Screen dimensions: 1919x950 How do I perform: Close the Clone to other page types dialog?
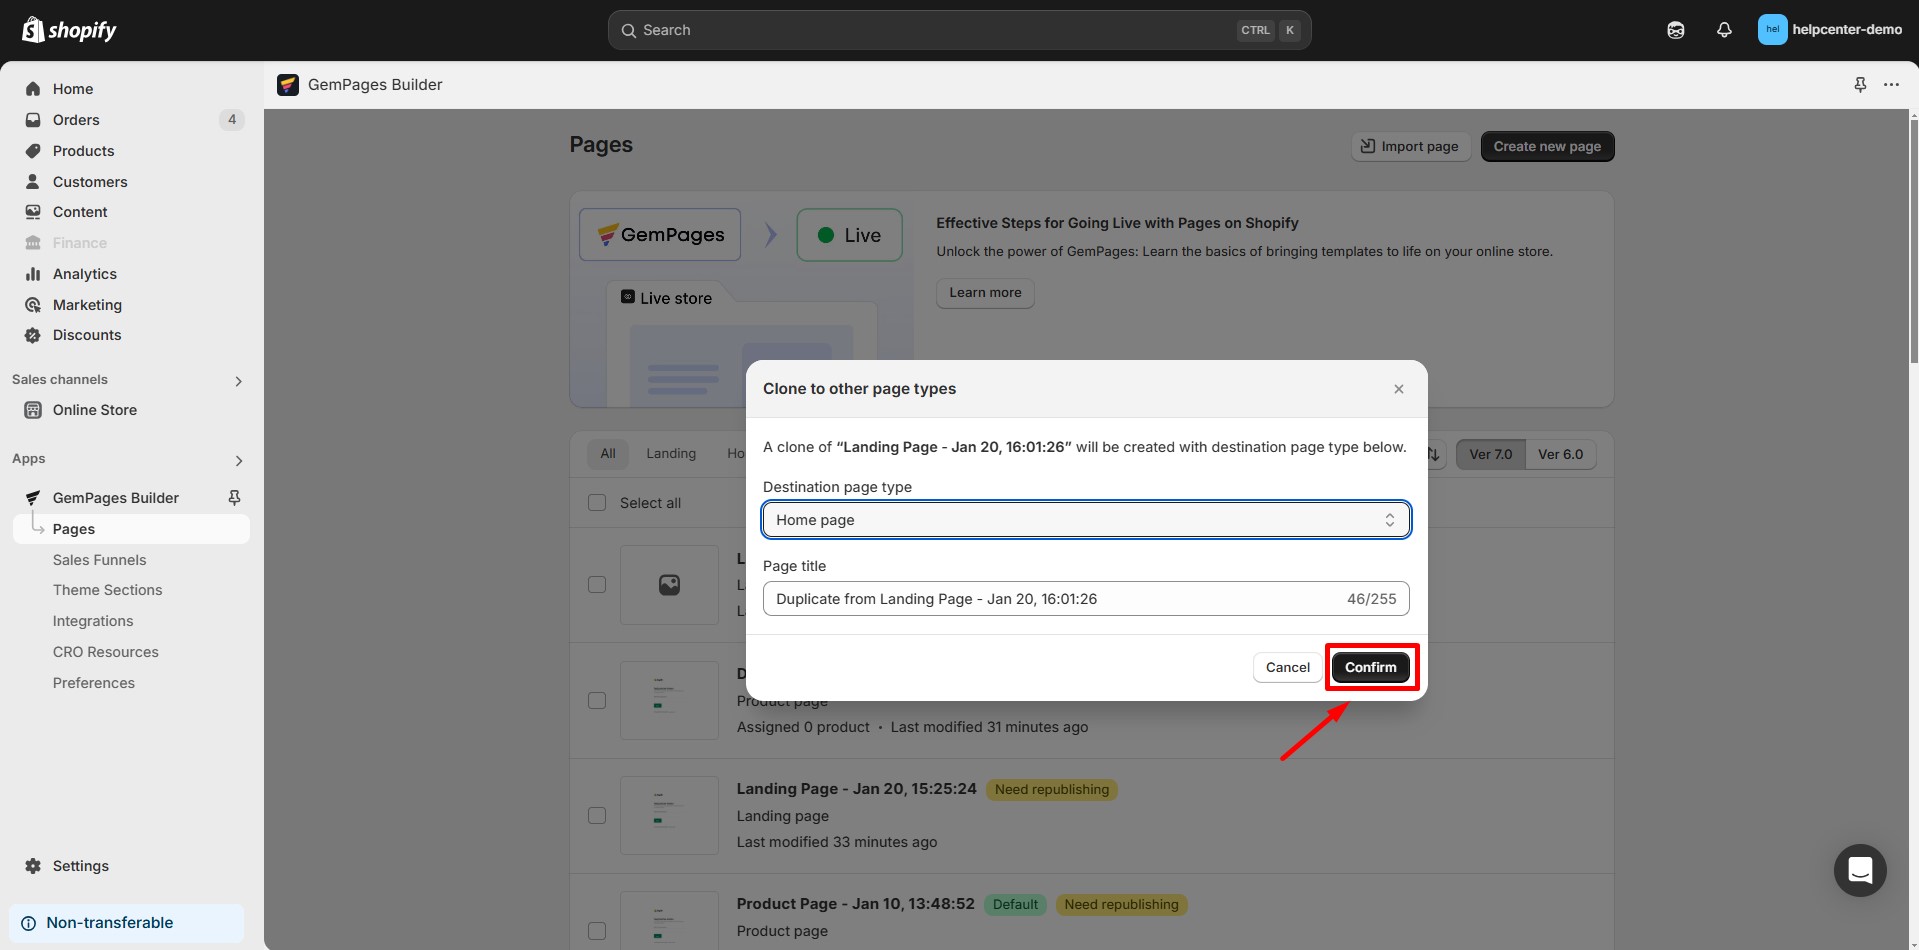tap(1398, 389)
